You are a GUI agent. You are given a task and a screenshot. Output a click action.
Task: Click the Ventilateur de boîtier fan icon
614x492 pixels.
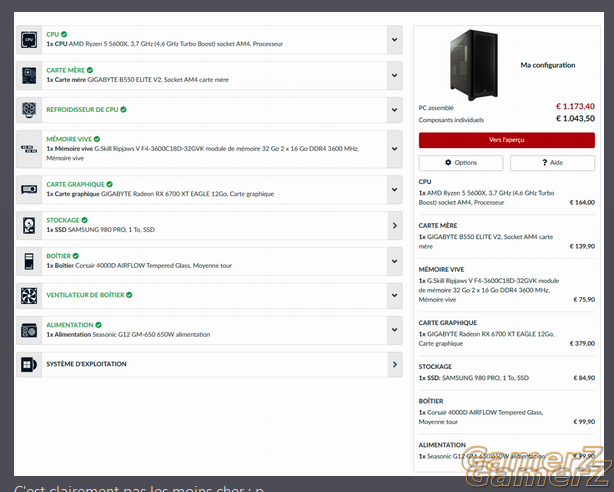pos(29,296)
